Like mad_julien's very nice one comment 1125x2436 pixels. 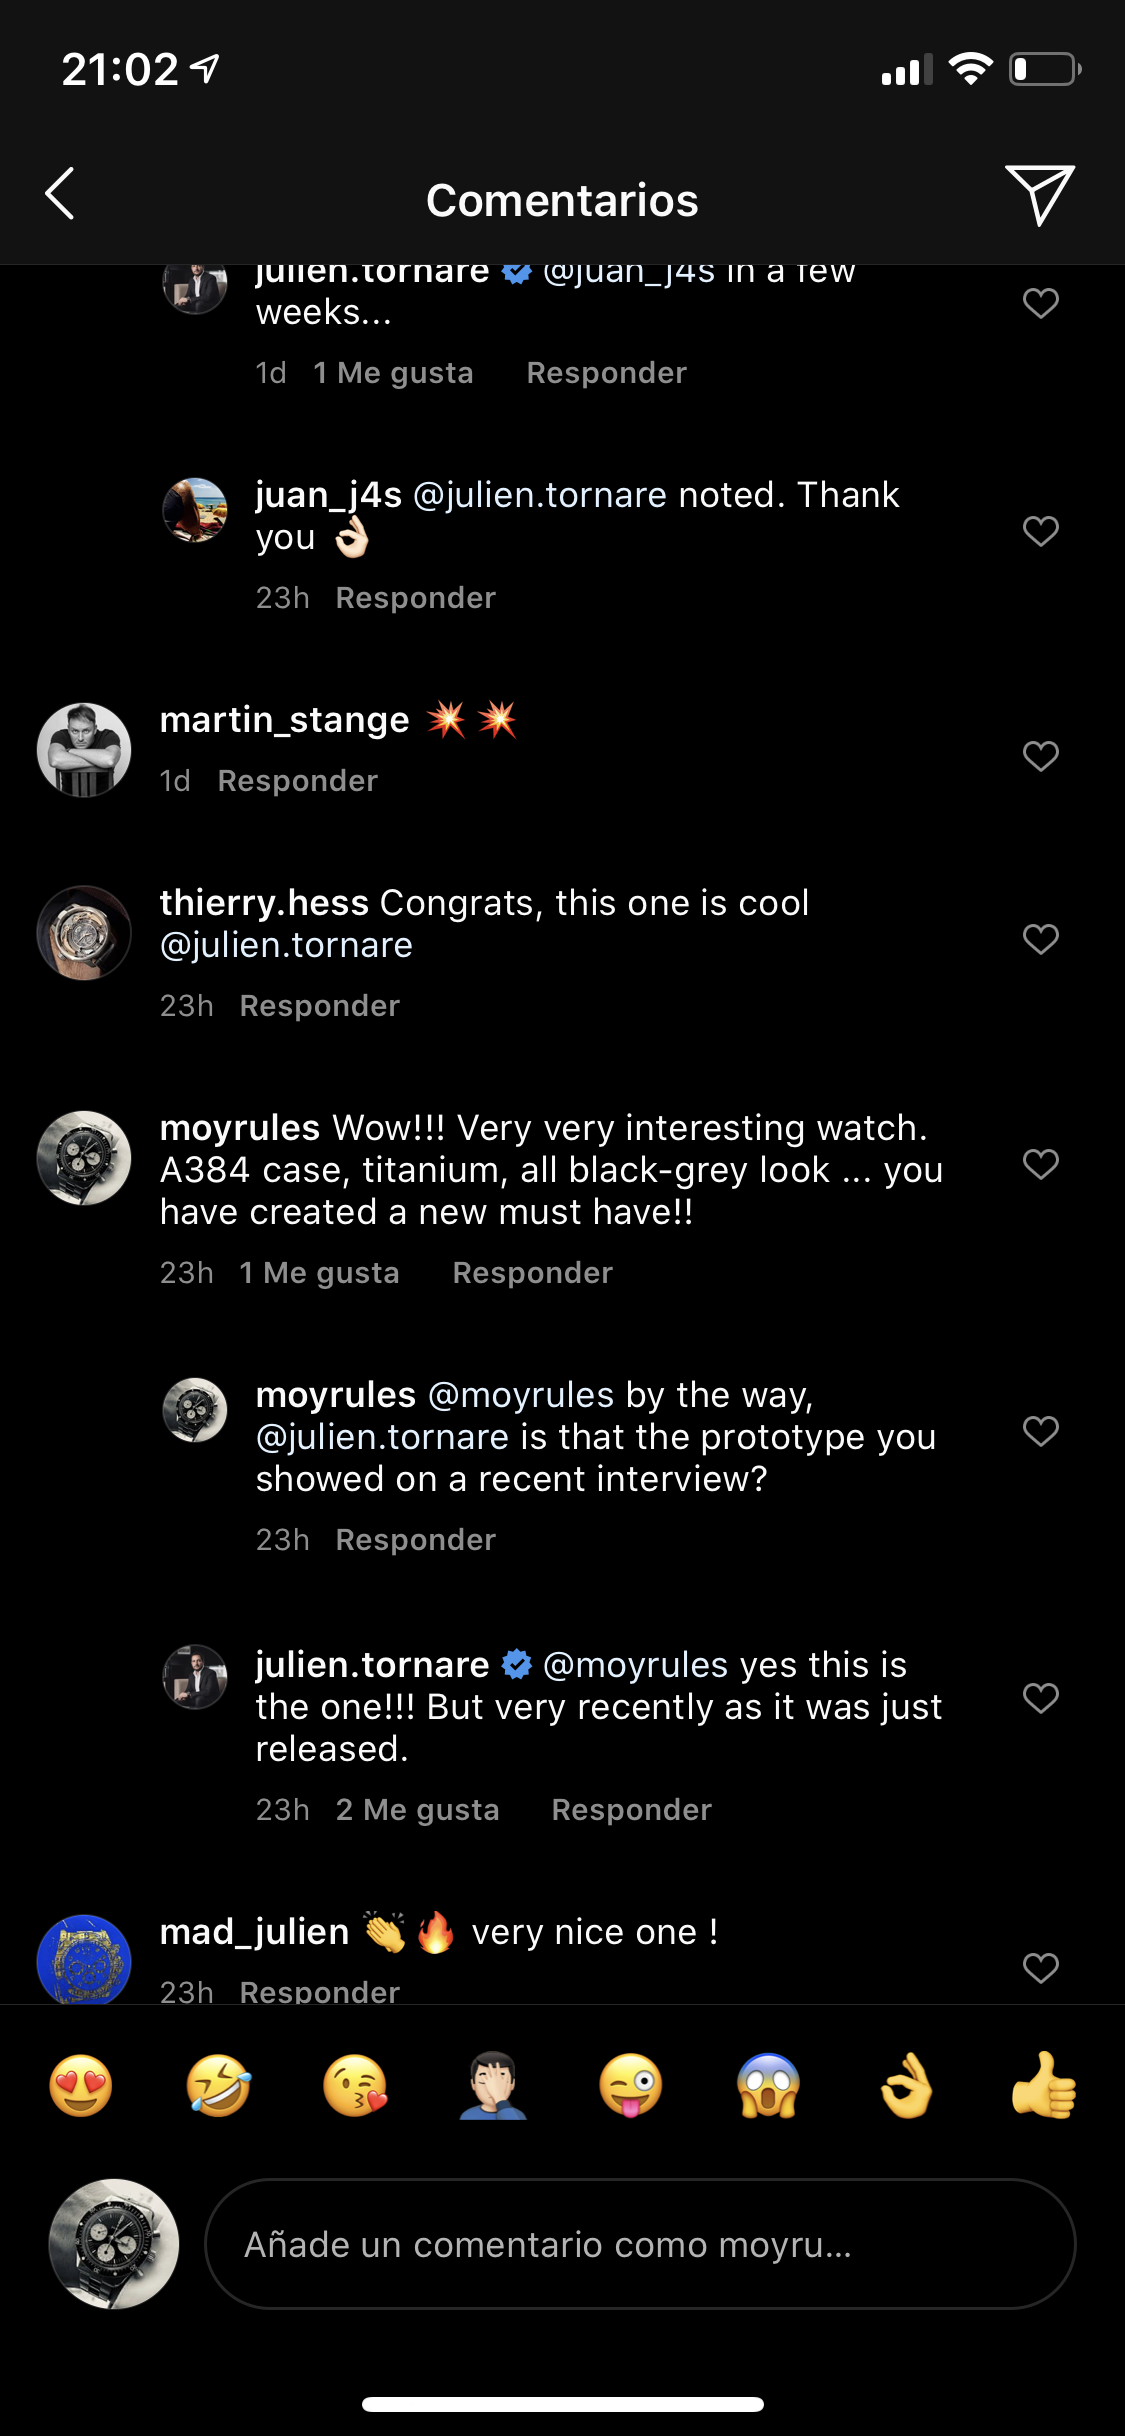[1040, 1967]
